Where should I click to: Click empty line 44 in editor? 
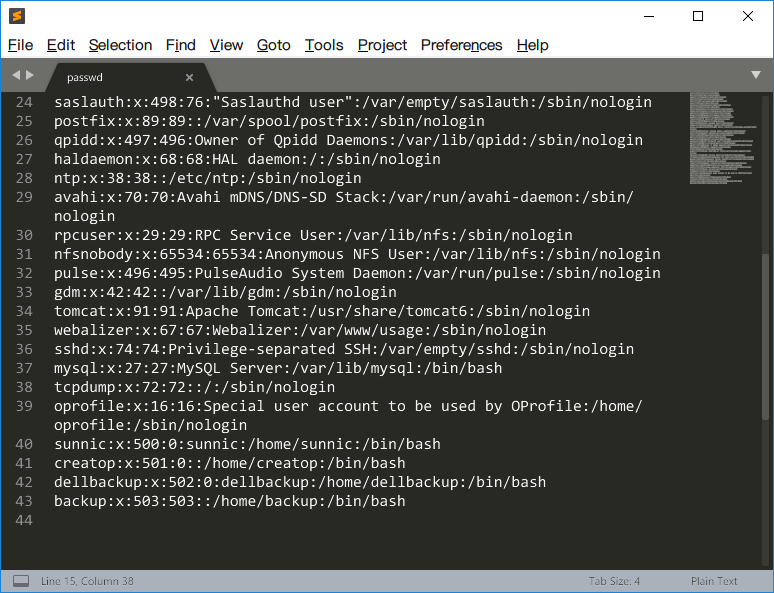(x=370, y=520)
